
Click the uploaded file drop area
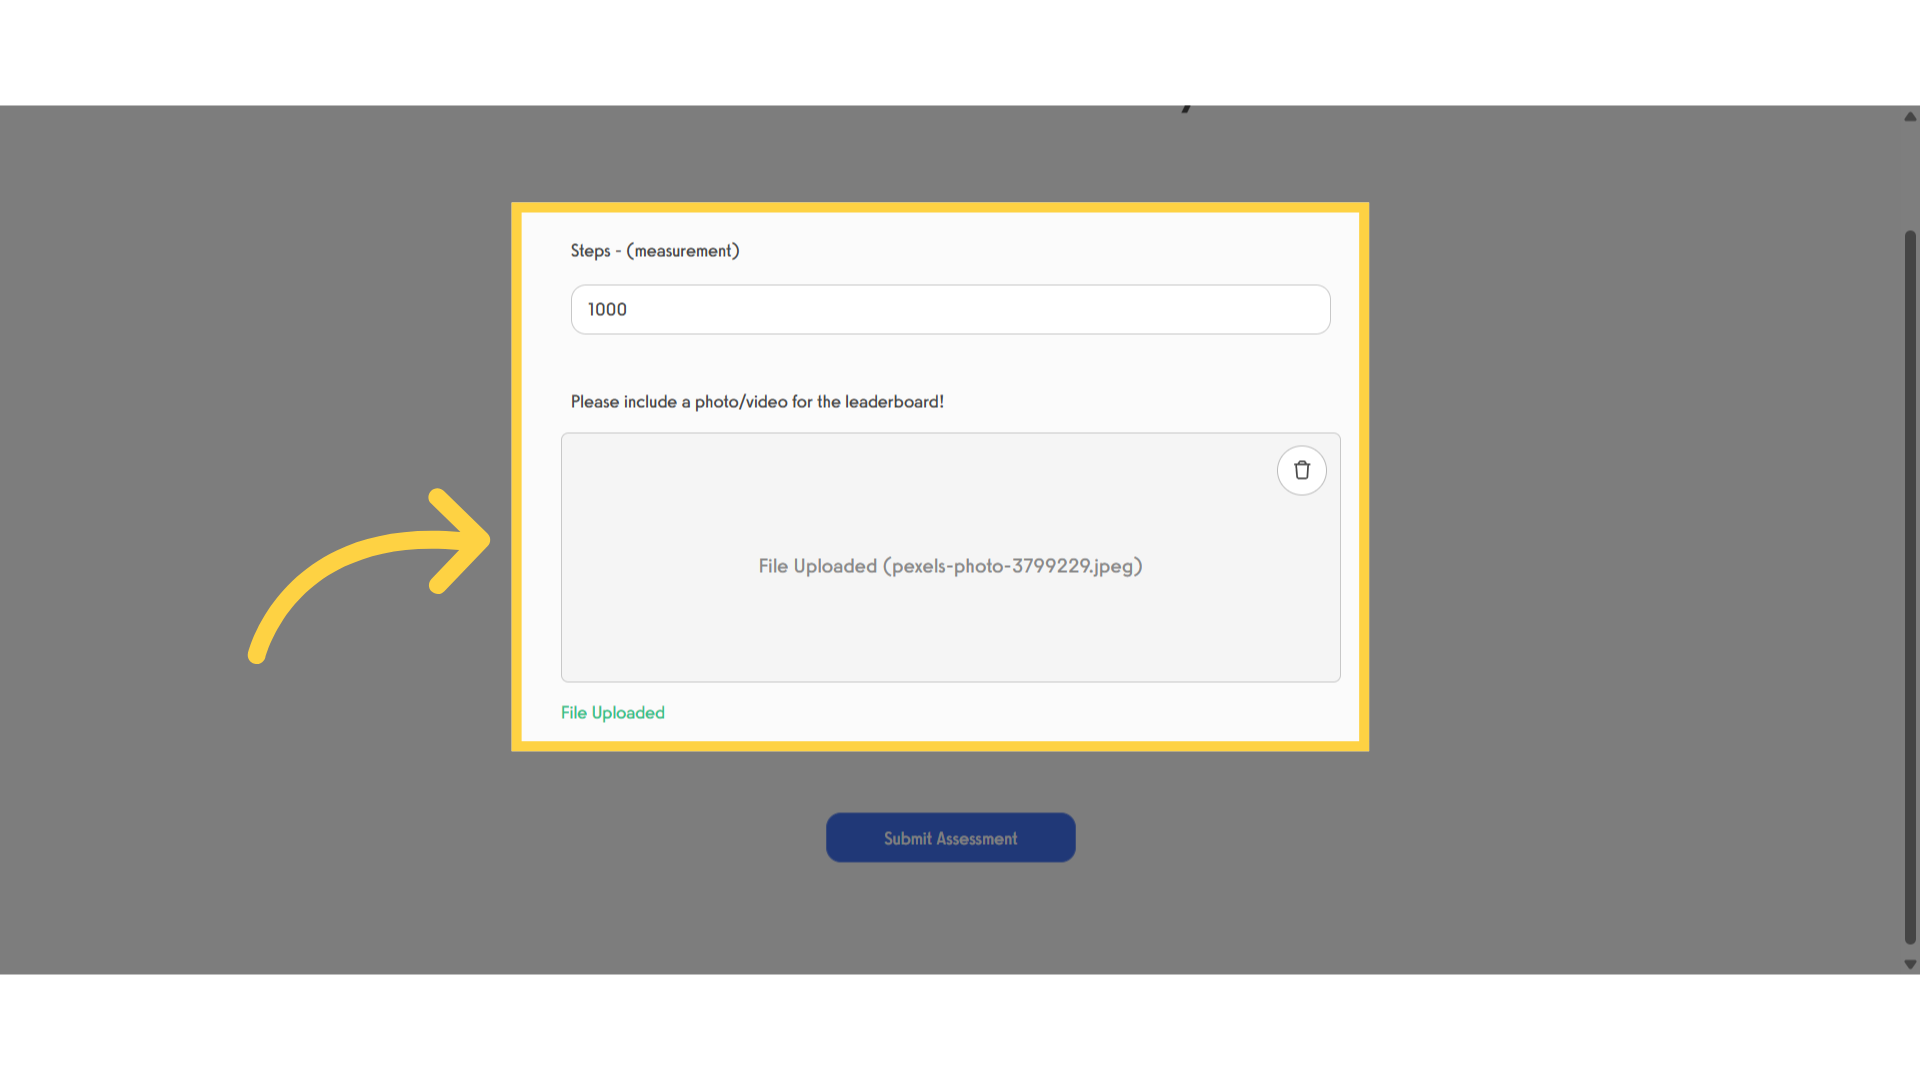point(950,557)
